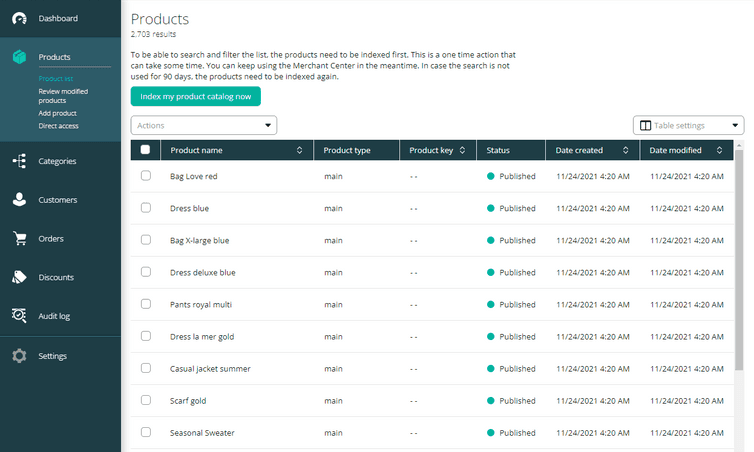Open Categories via its tree icon
754x452 pixels.
pyautogui.click(x=19, y=161)
